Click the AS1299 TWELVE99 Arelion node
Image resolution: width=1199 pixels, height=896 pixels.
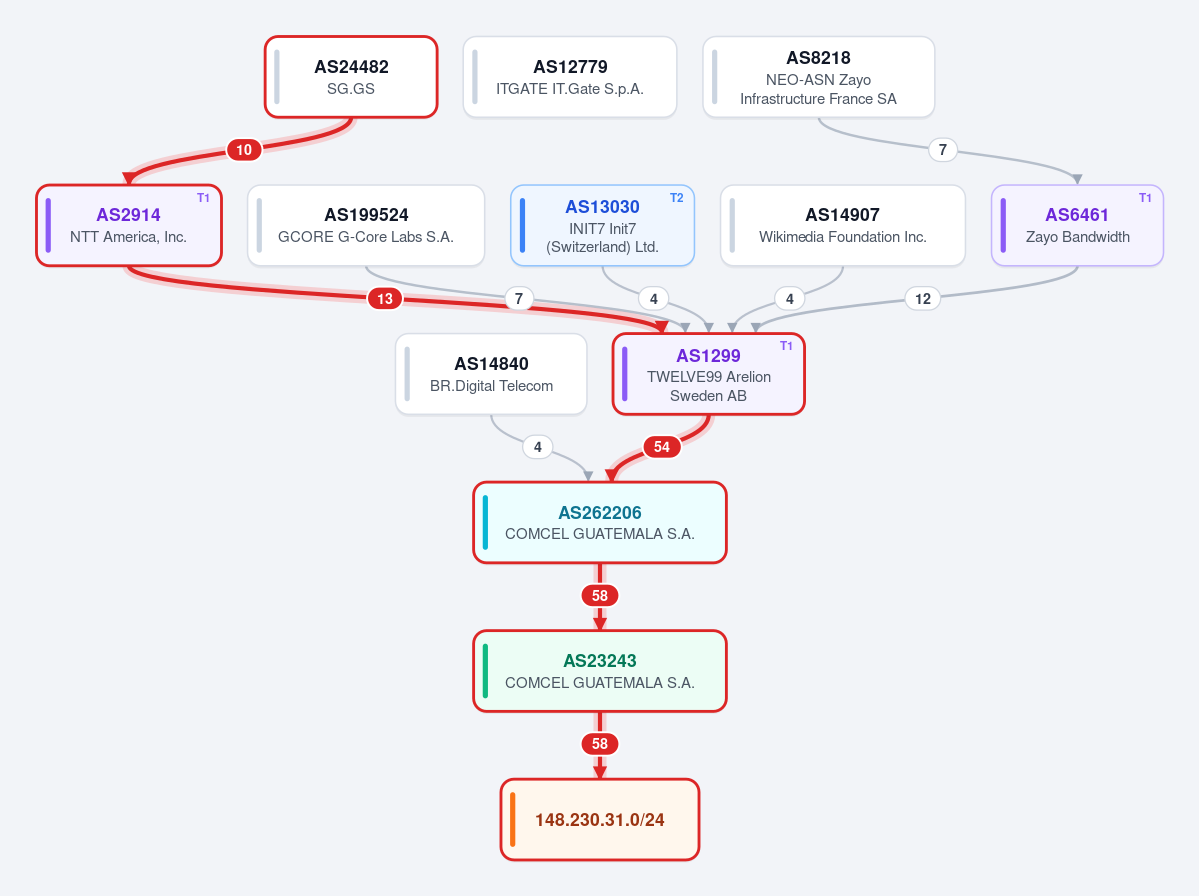click(709, 374)
